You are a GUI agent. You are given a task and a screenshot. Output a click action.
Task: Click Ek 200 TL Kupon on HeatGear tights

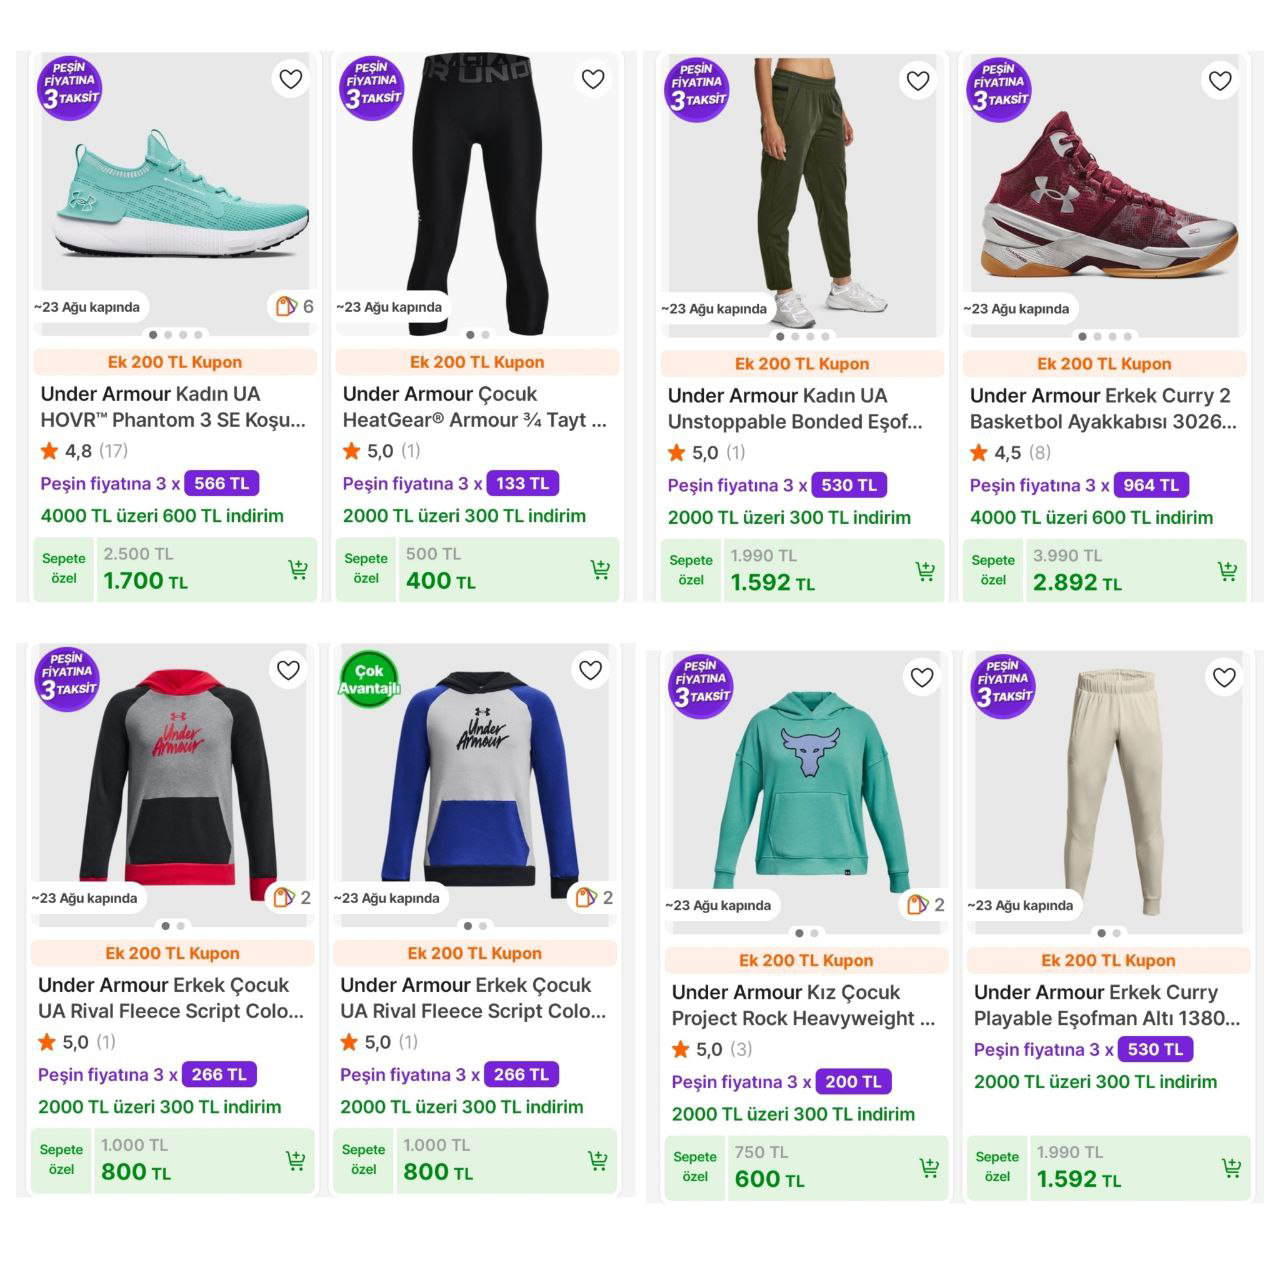477,362
